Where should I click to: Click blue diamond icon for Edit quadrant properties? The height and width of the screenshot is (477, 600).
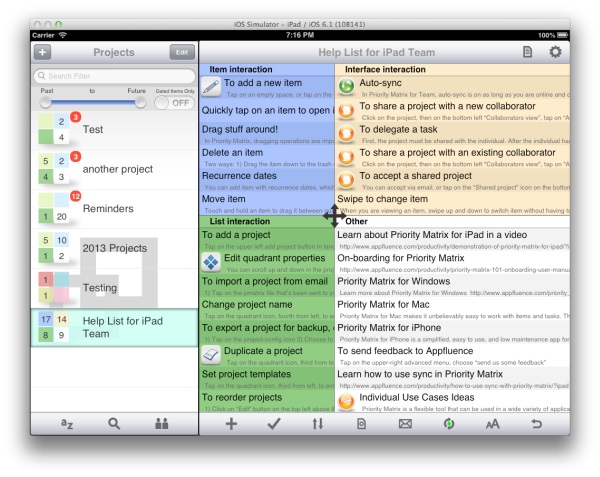click(x=211, y=262)
